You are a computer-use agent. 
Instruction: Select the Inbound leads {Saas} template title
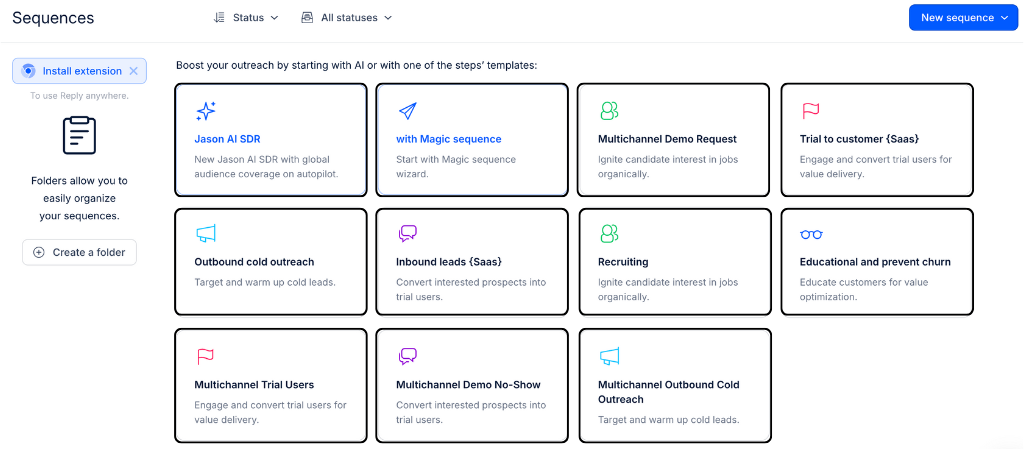tap(449, 262)
